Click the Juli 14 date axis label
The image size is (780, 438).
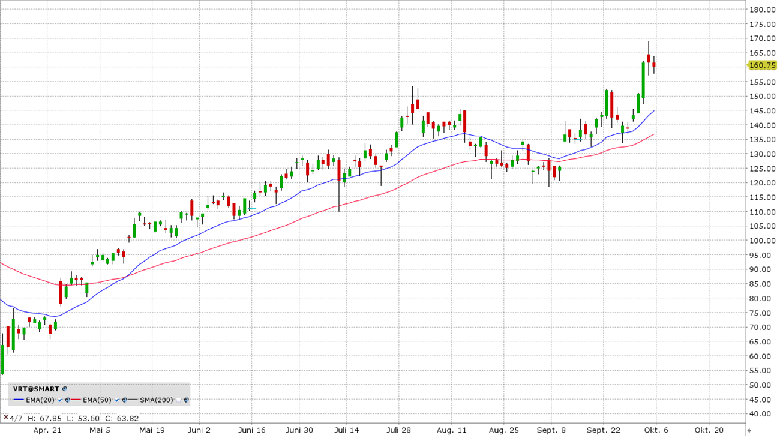click(346, 431)
